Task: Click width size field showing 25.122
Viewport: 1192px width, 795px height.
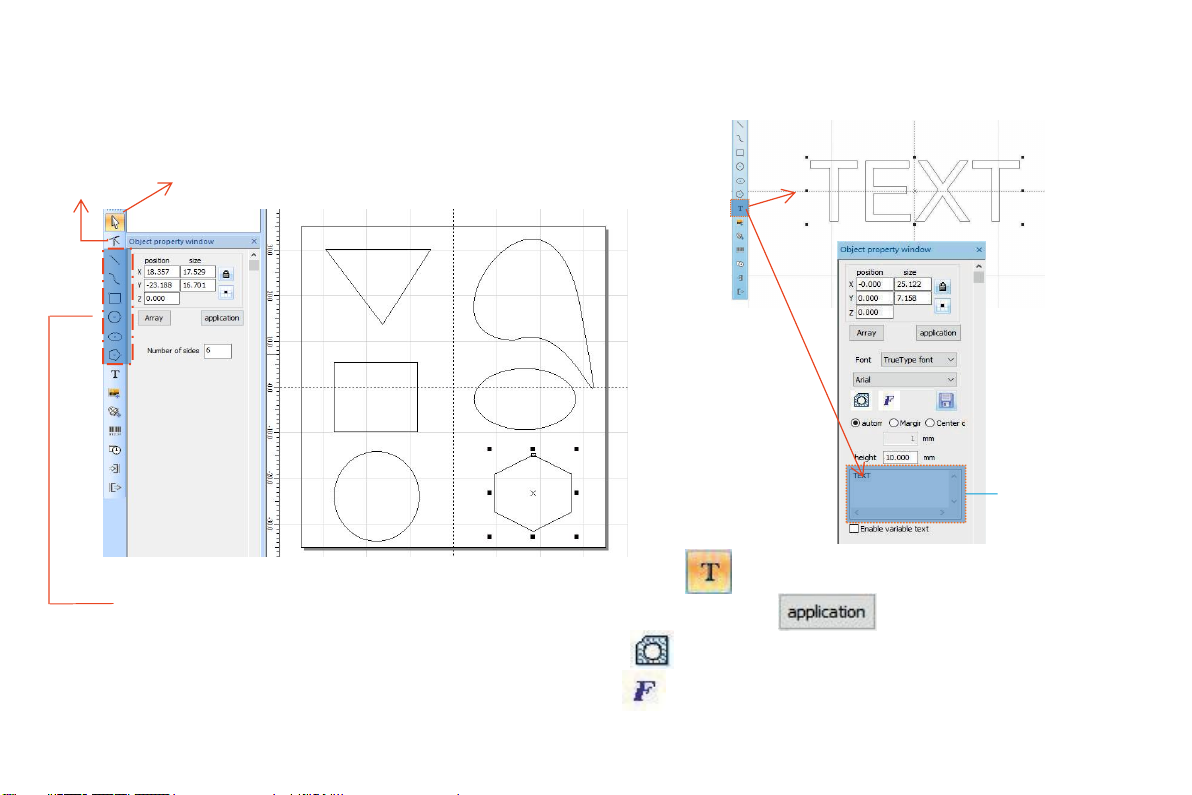Action: click(913, 284)
